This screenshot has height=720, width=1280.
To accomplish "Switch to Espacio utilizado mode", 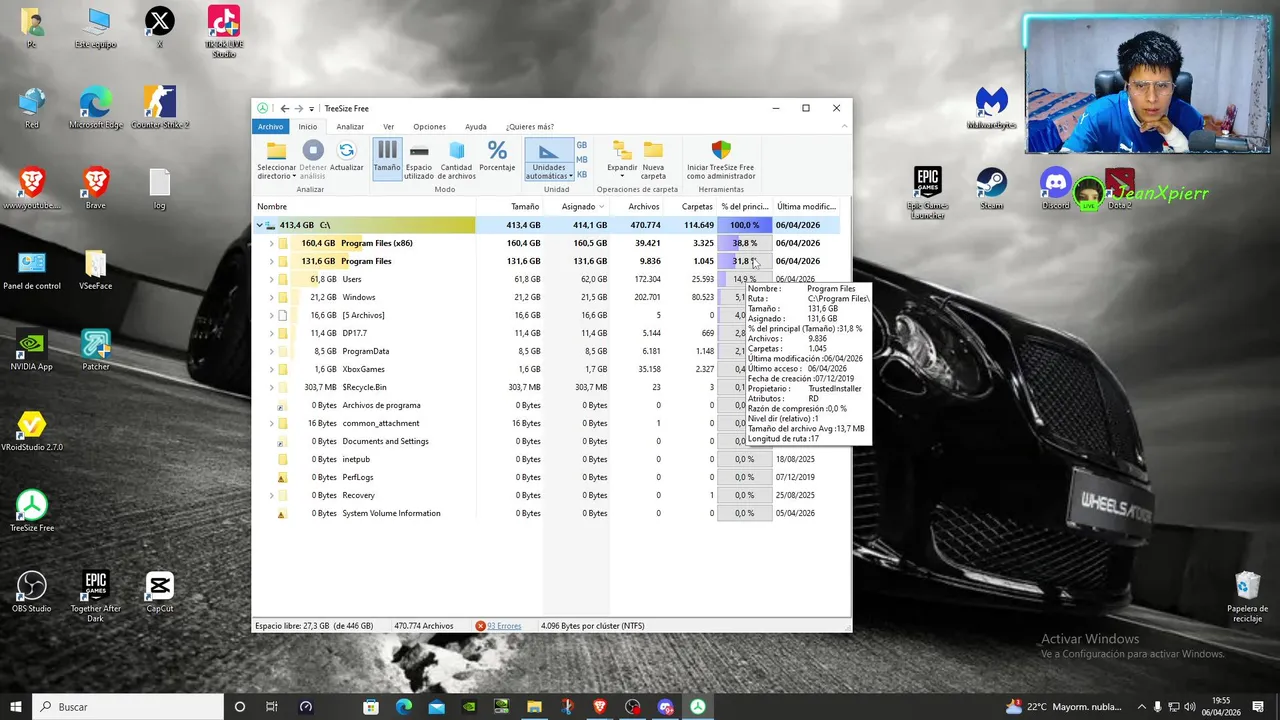I will (419, 159).
